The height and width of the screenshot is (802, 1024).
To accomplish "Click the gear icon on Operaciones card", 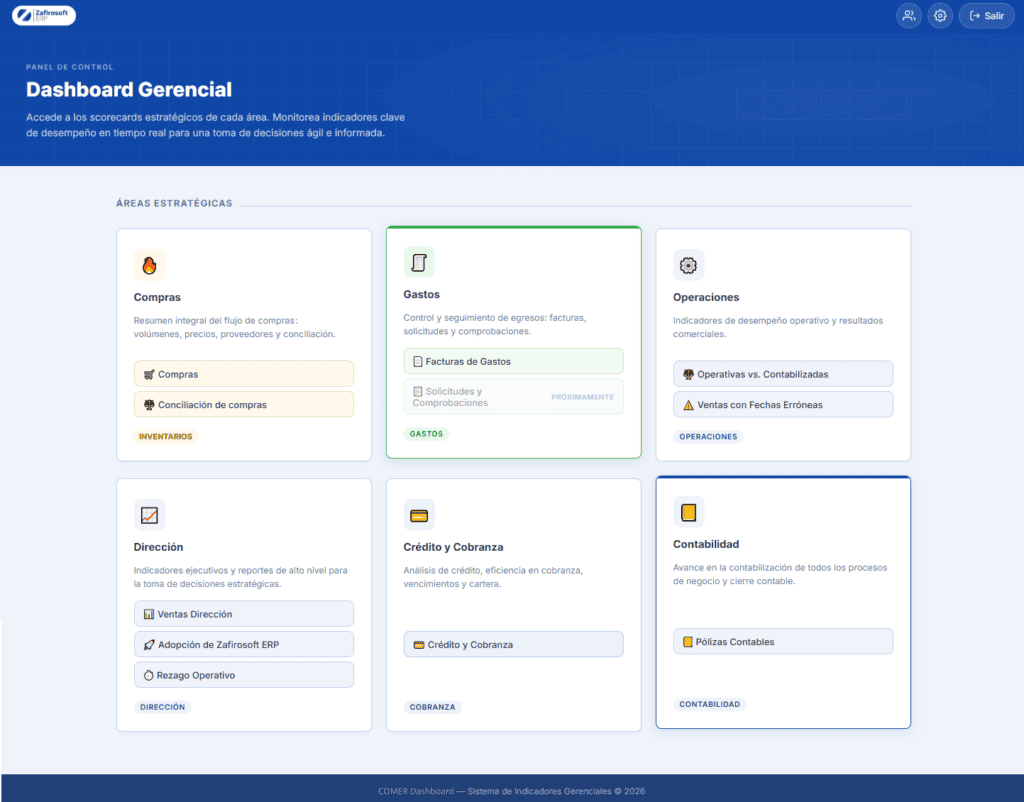I will click(x=688, y=265).
